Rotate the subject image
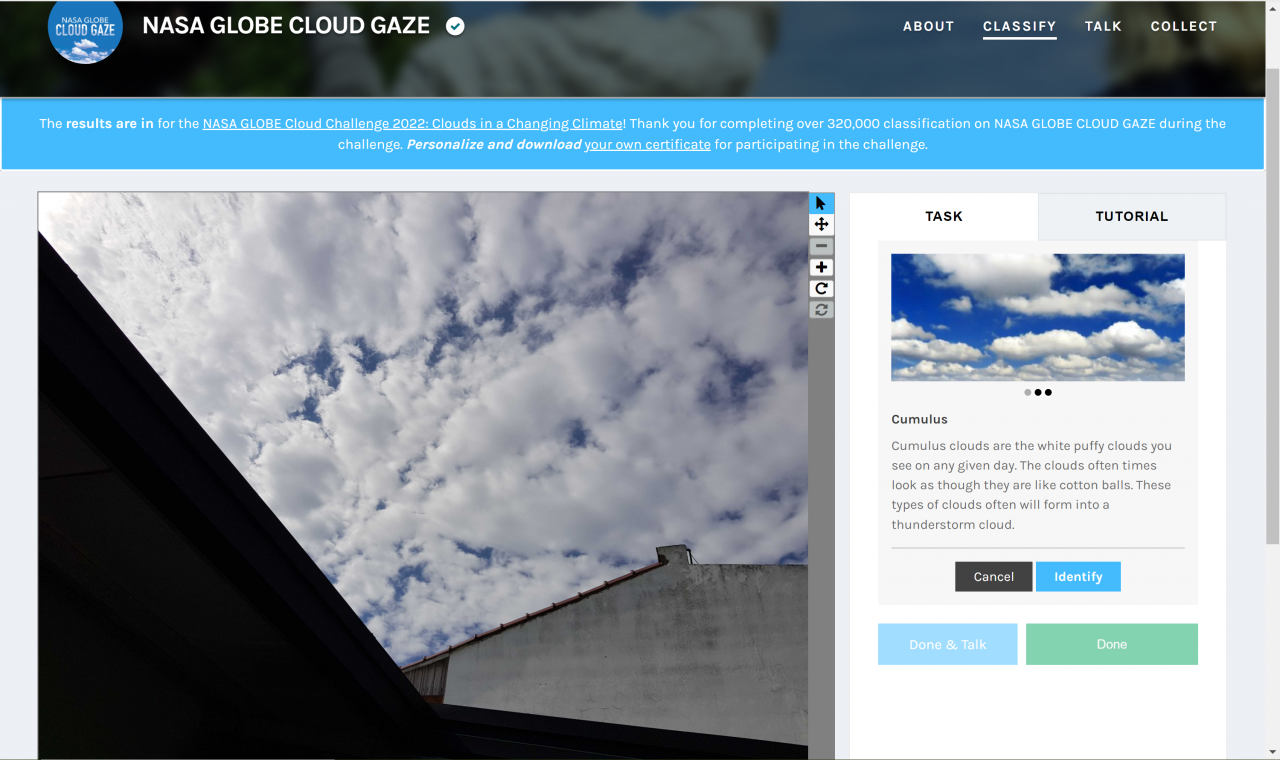Viewport: 1280px width, 760px height. (x=821, y=289)
